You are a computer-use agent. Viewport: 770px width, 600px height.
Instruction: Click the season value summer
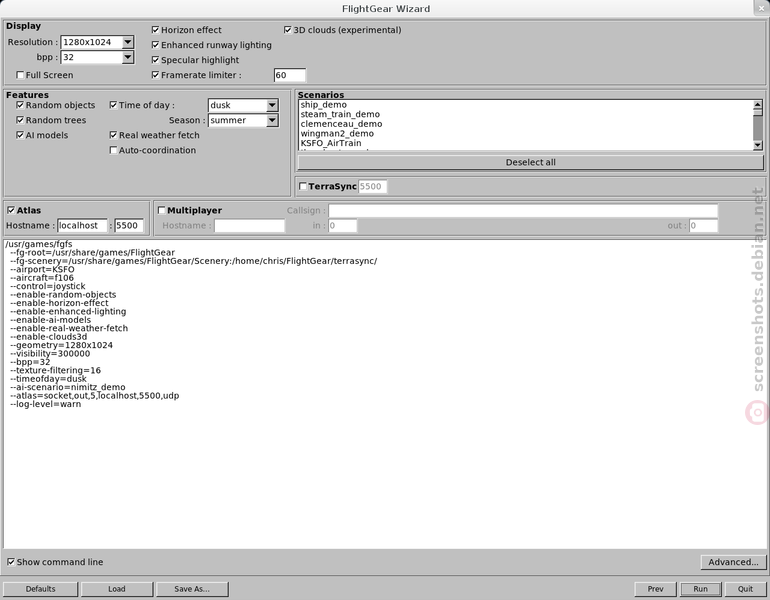pyautogui.click(x=238, y=120)
